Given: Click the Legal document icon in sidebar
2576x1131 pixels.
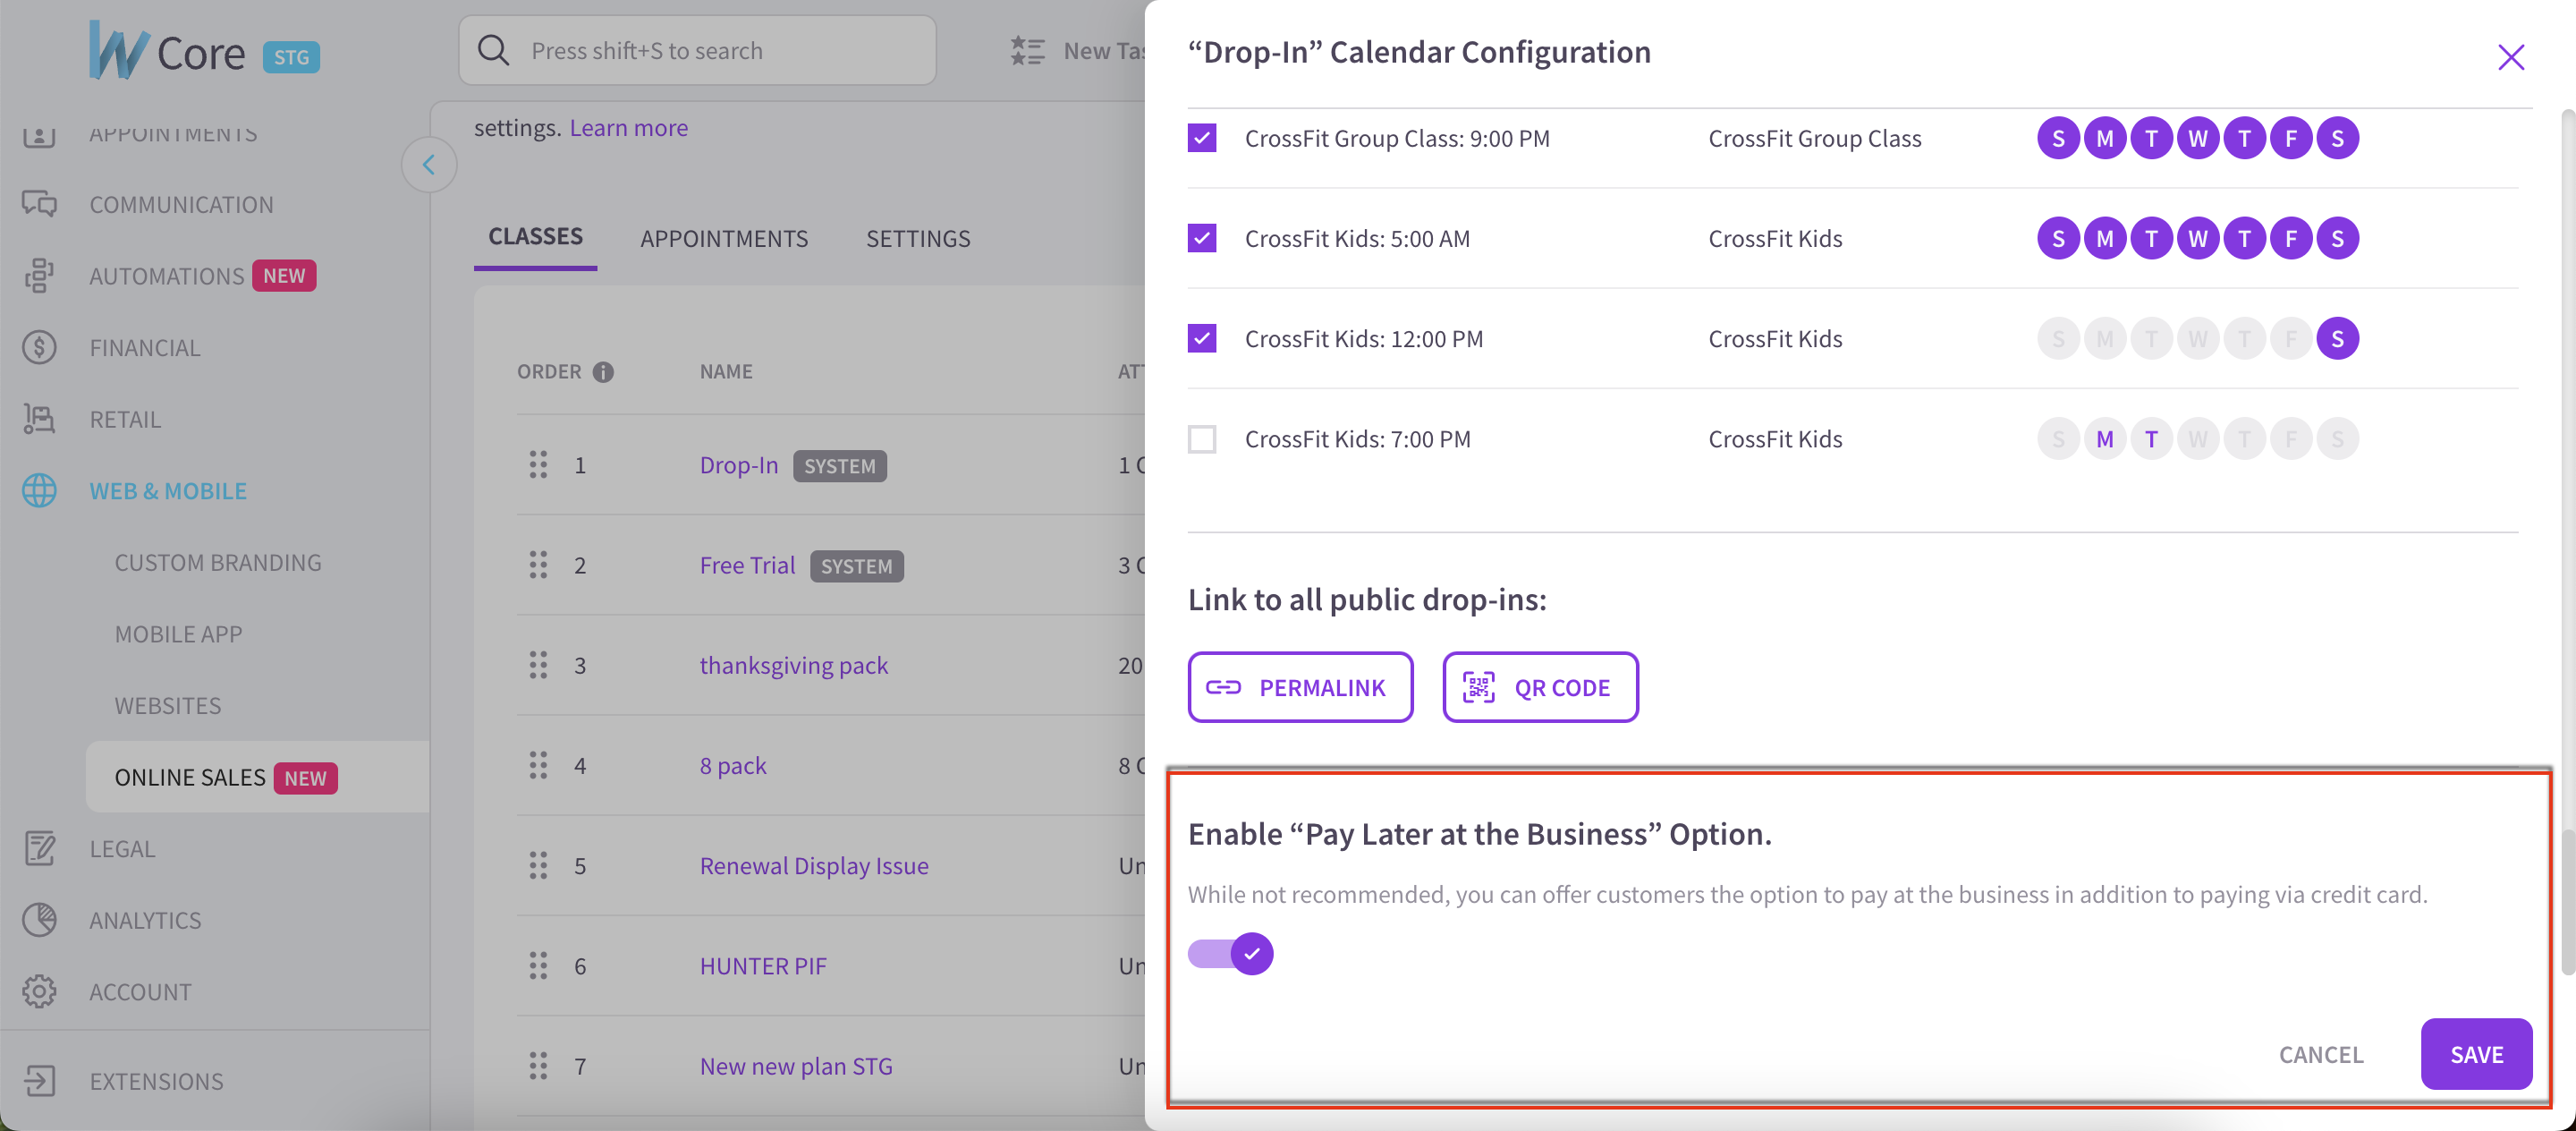Looking at the screenshot, I should (39, 848).
